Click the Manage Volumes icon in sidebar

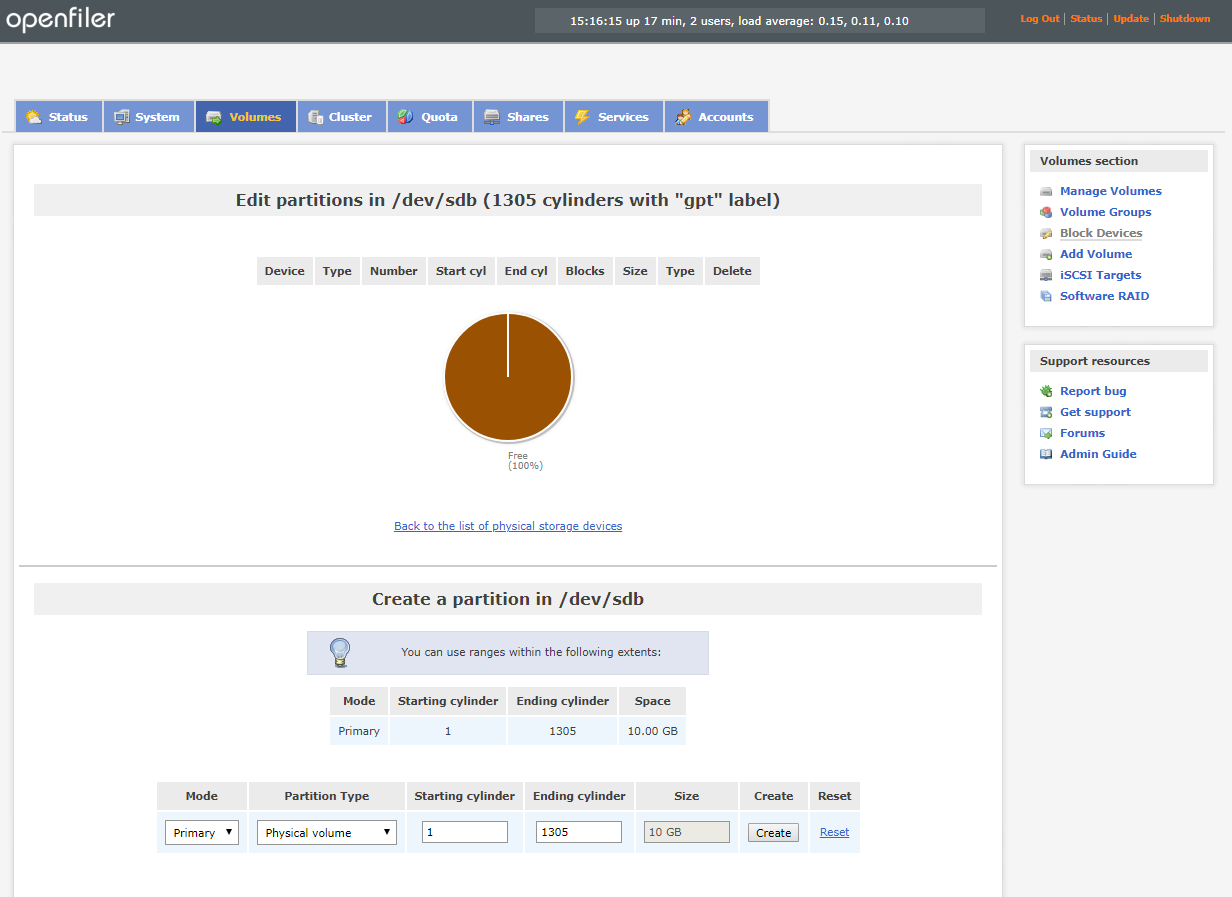coord(1046,191)
